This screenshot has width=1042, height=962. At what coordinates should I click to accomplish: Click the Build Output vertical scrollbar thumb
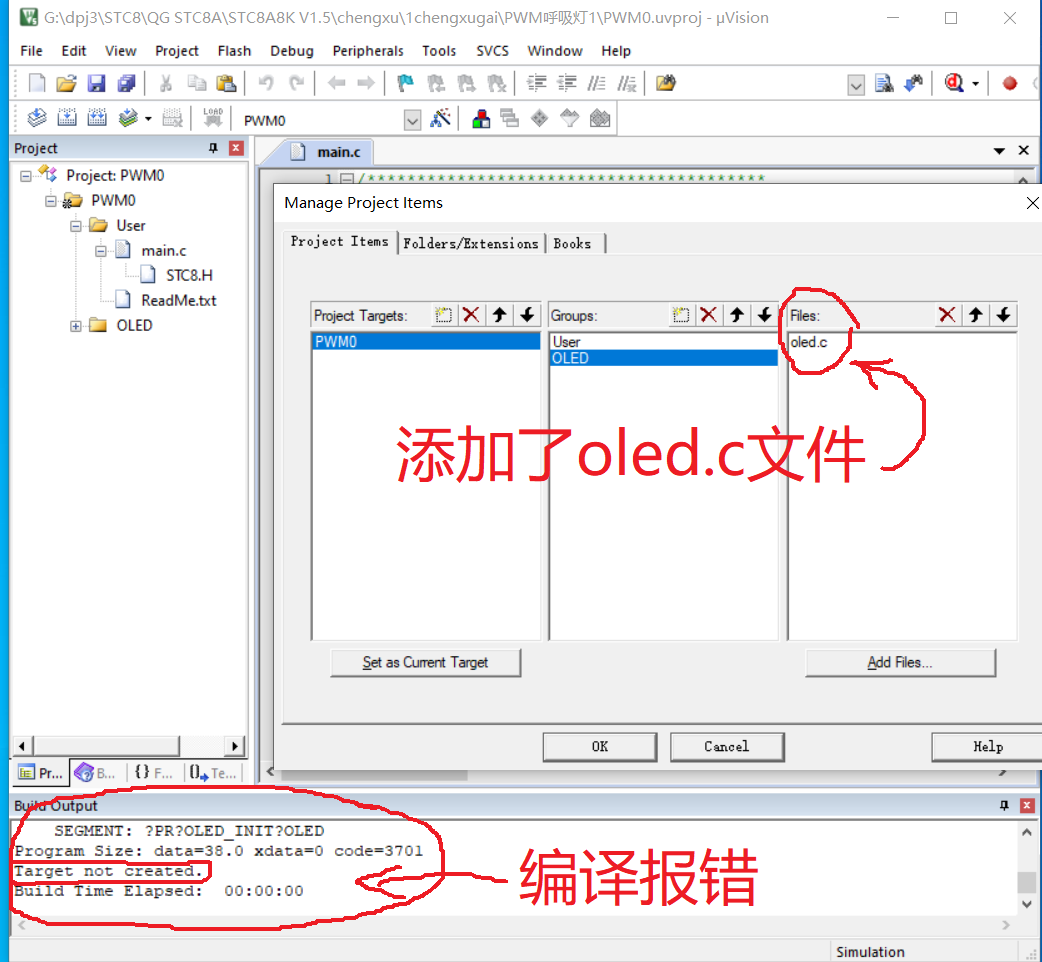pyautogui.click(x=1027, y=882)
